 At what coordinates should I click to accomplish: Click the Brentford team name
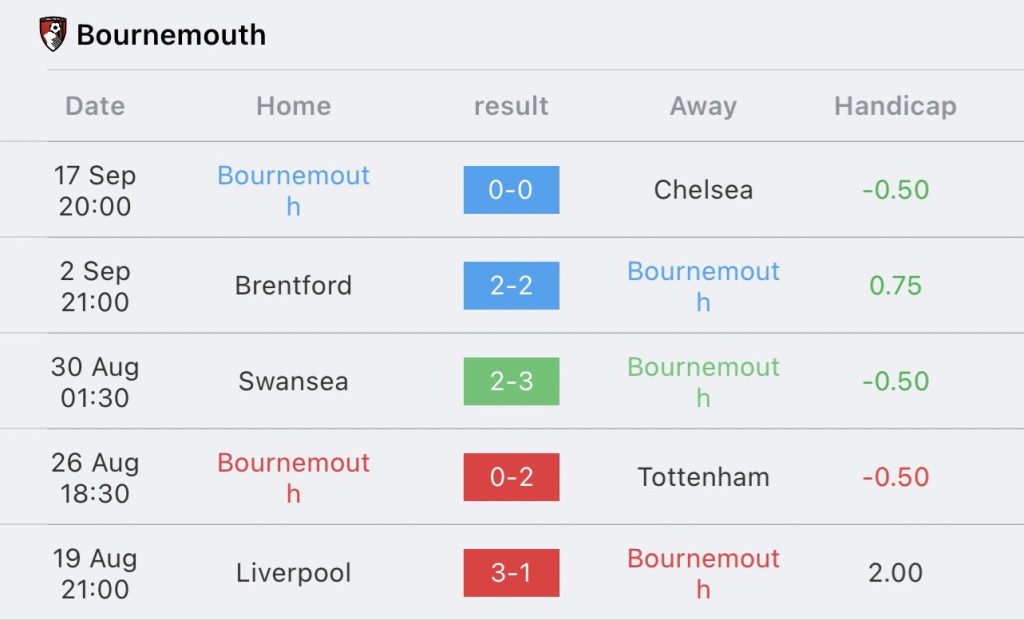[x=293, y=286]
